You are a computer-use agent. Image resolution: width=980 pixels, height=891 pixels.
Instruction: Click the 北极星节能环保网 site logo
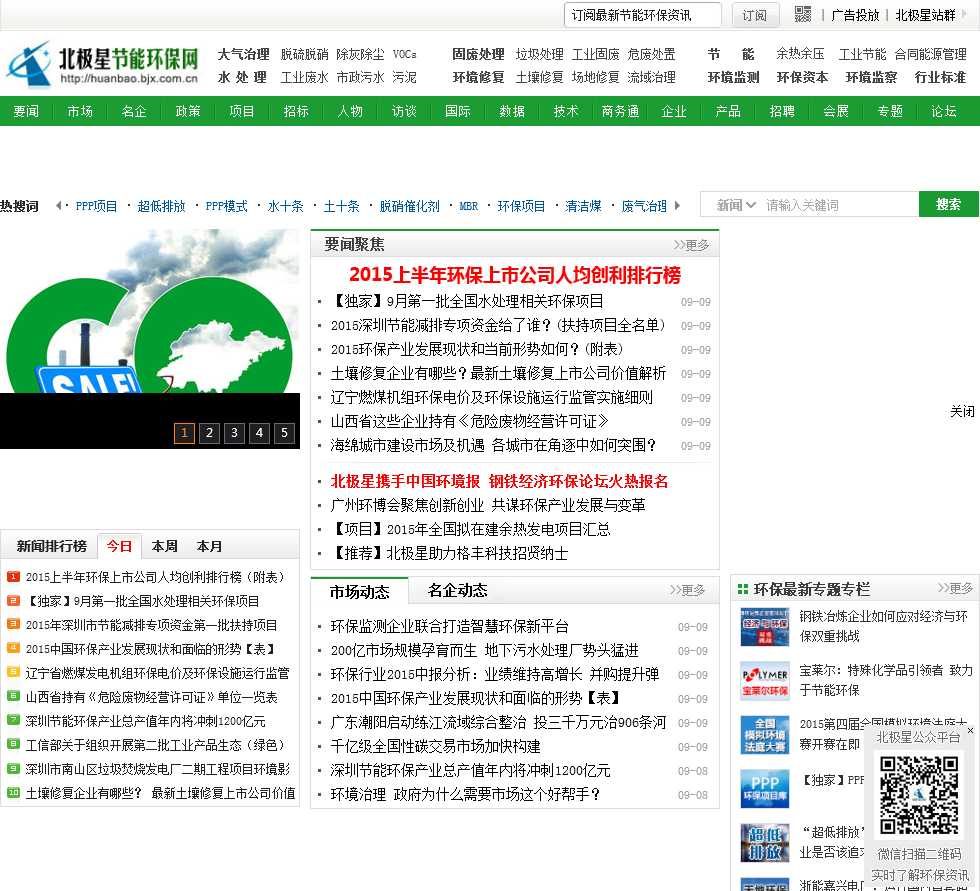[102, 65]
